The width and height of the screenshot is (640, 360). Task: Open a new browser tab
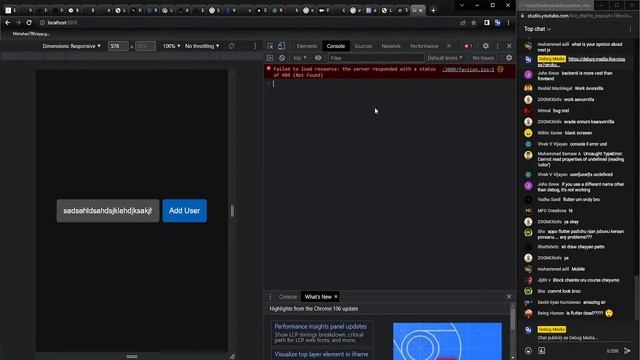click(x=433, y=10)
